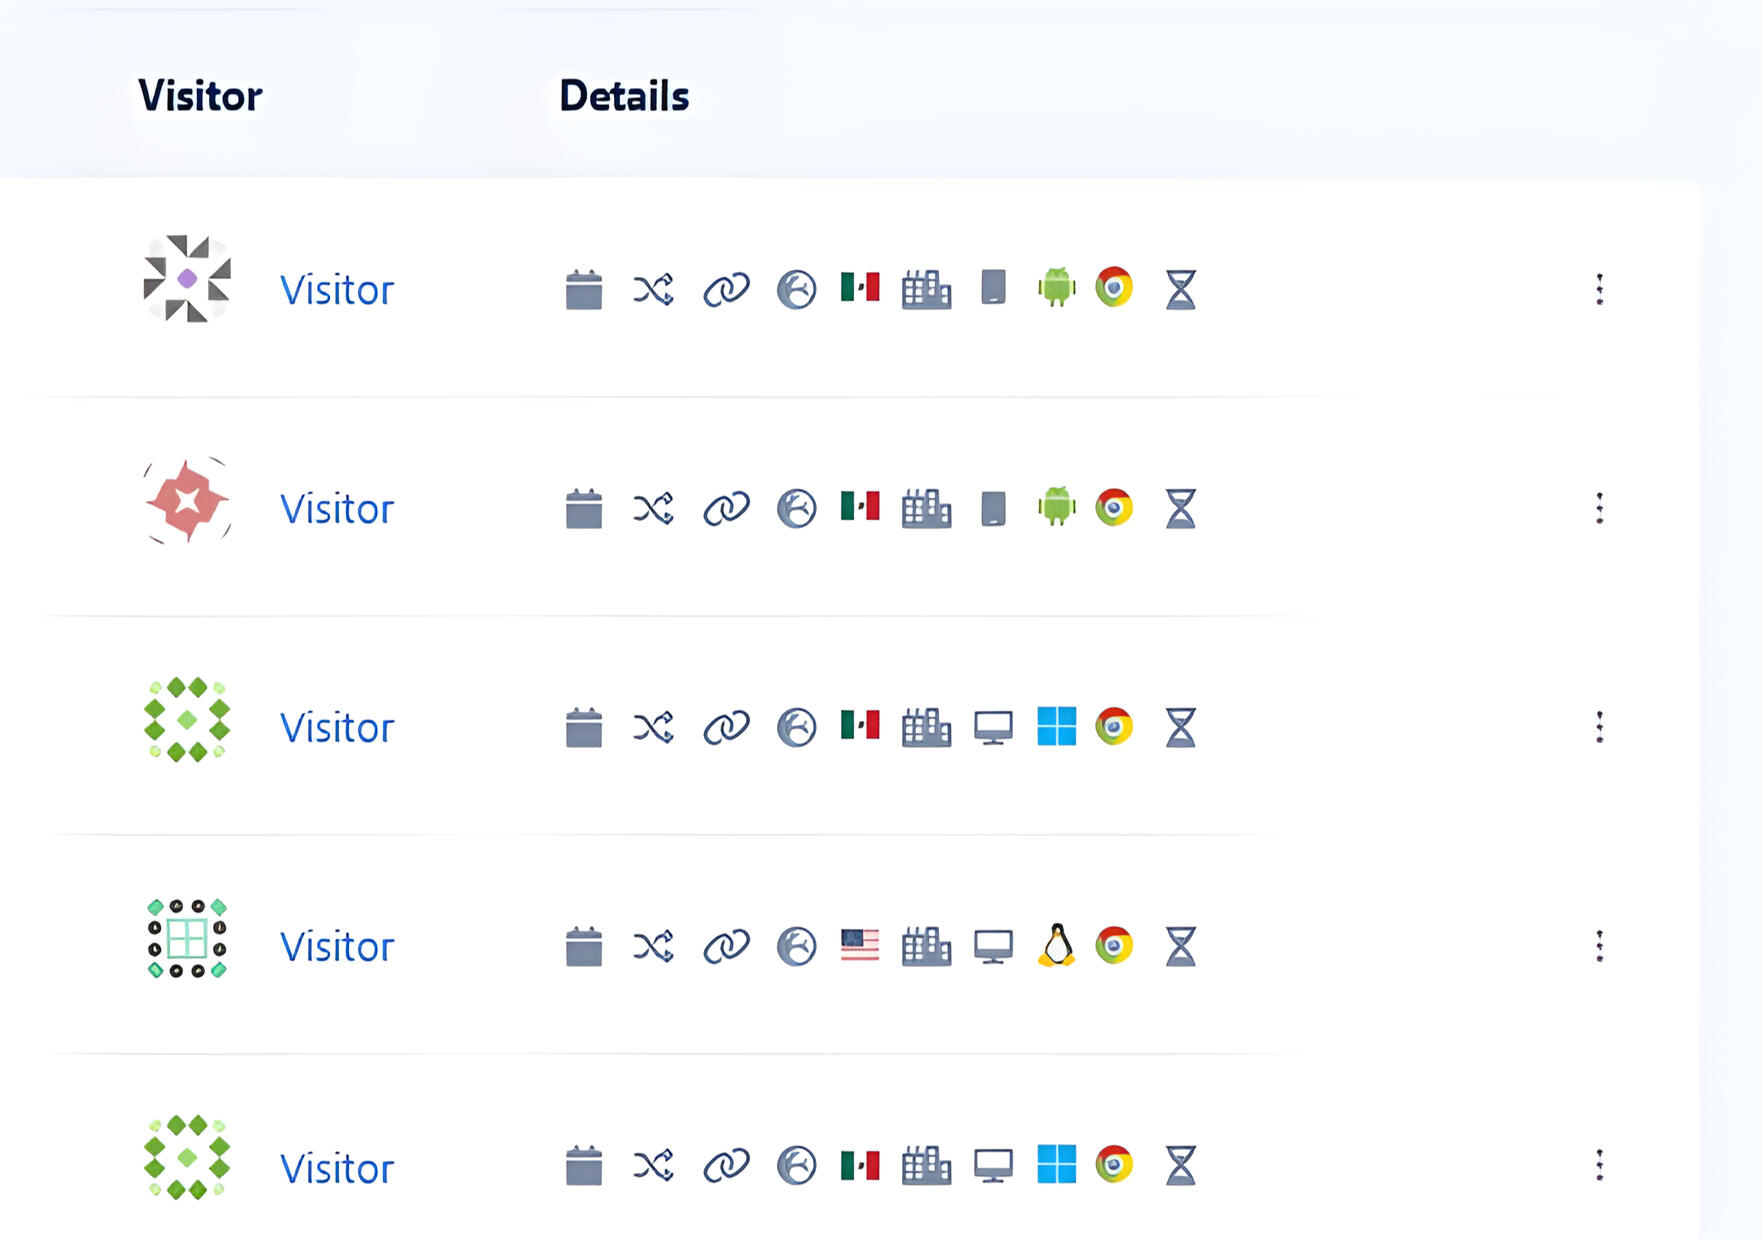
Task: Open Visitor link beside gray pinwheel avatar
Action: [337, 290]
